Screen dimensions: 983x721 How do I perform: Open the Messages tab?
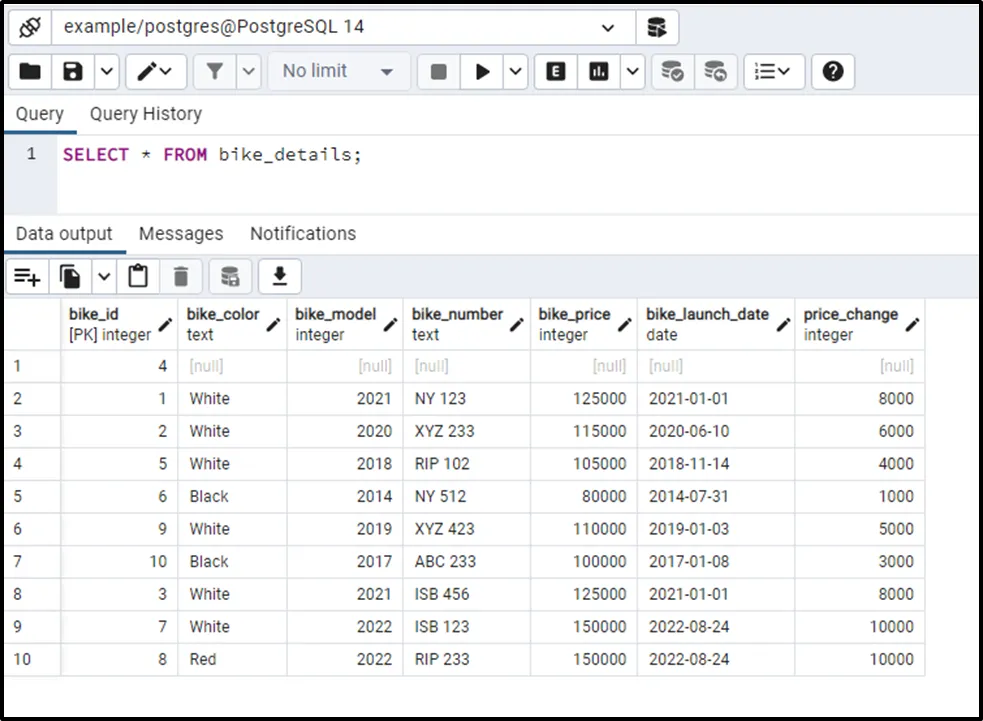pyautogui.click(x=181, y=233)
